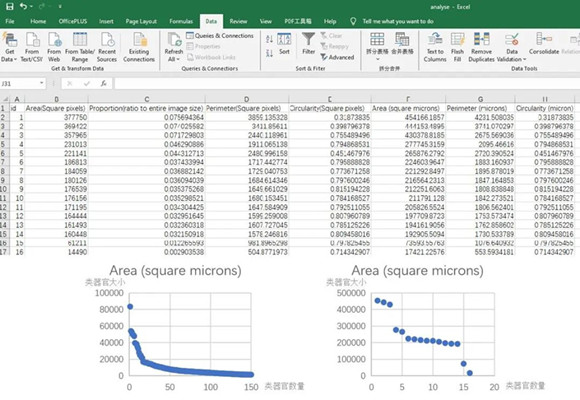Open the Page Layout tab
Image resolution: width=580 pixels, height=400 pixels.
[141, 21]
